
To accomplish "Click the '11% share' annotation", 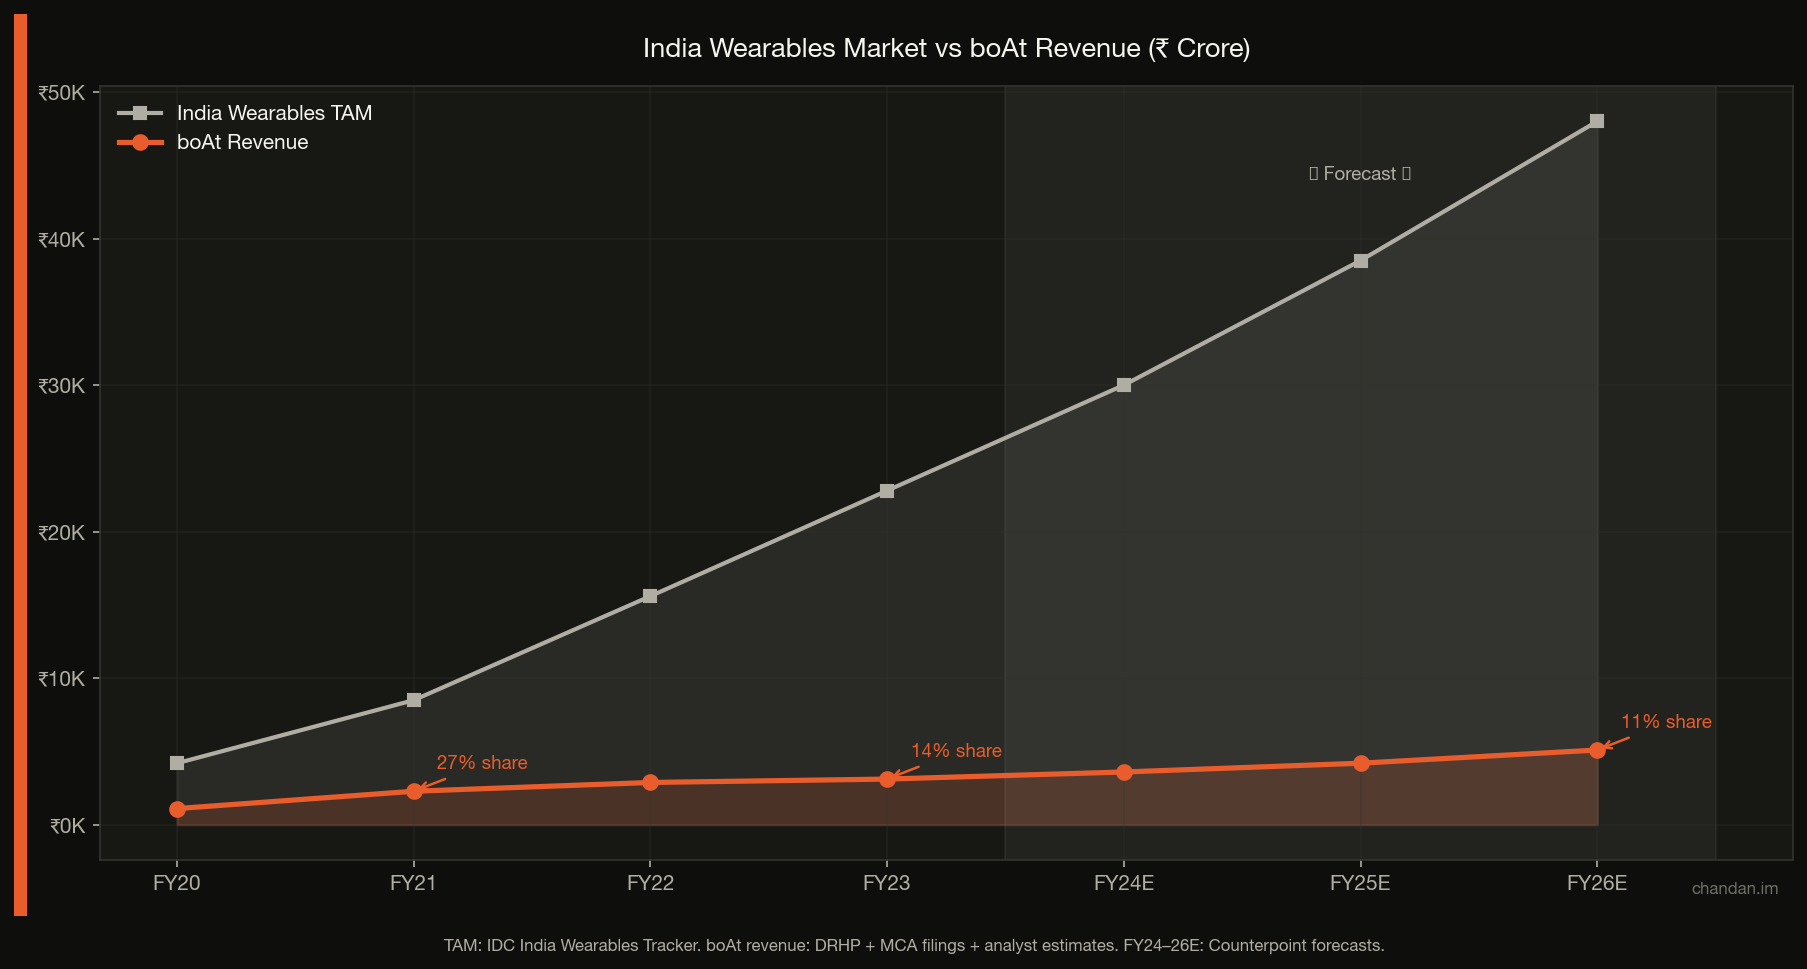I will (1666, 721).
